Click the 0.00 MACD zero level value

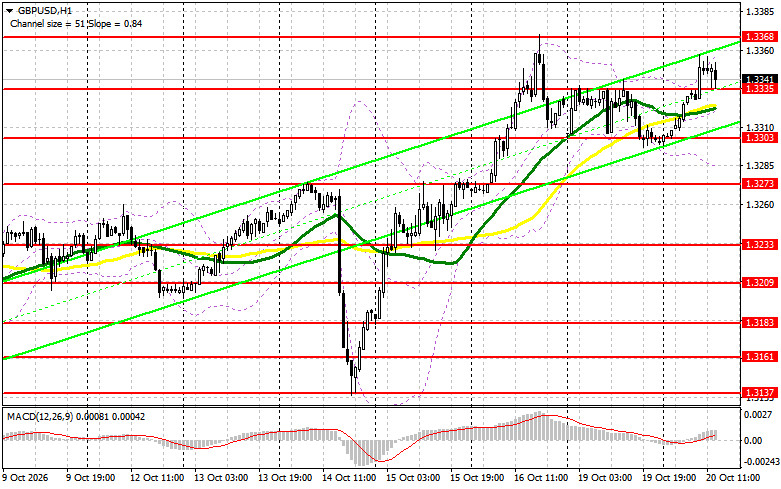755,440
